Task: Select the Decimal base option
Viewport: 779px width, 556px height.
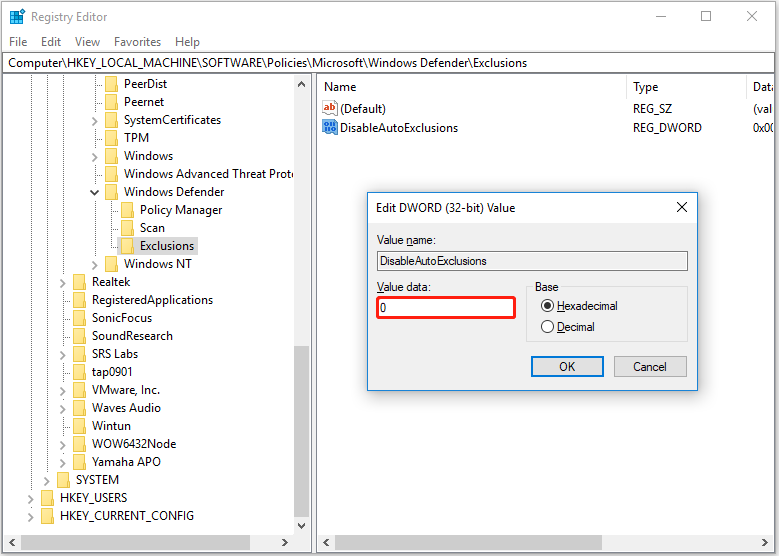Action: [547, 326]
